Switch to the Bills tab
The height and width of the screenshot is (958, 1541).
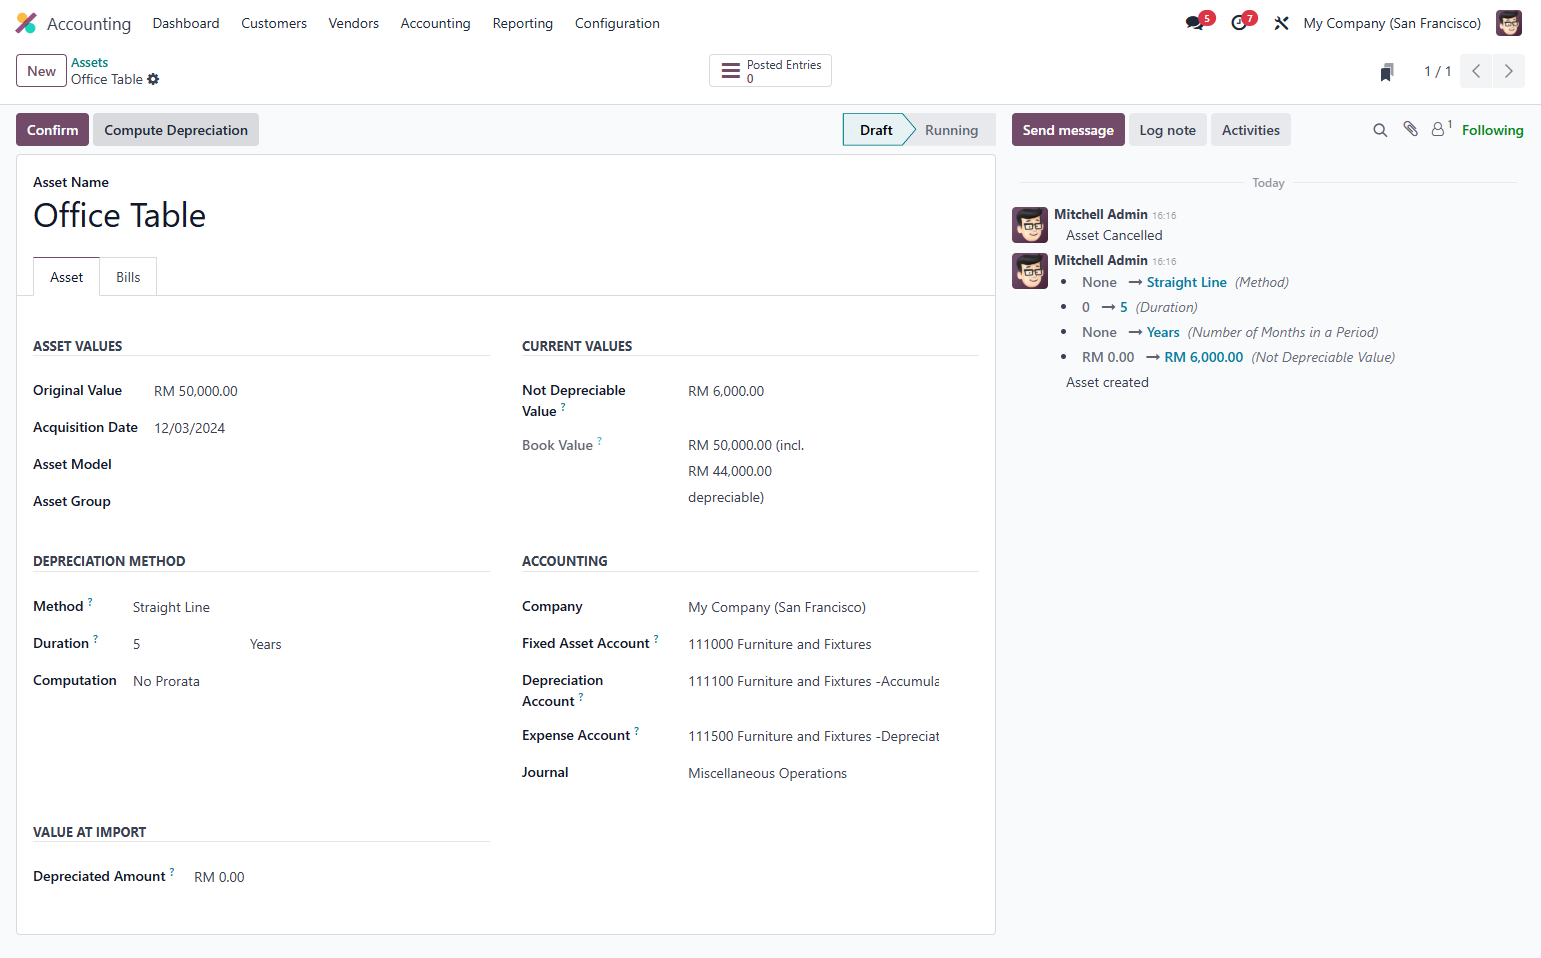pyautogui.click(x=128, y=277)
